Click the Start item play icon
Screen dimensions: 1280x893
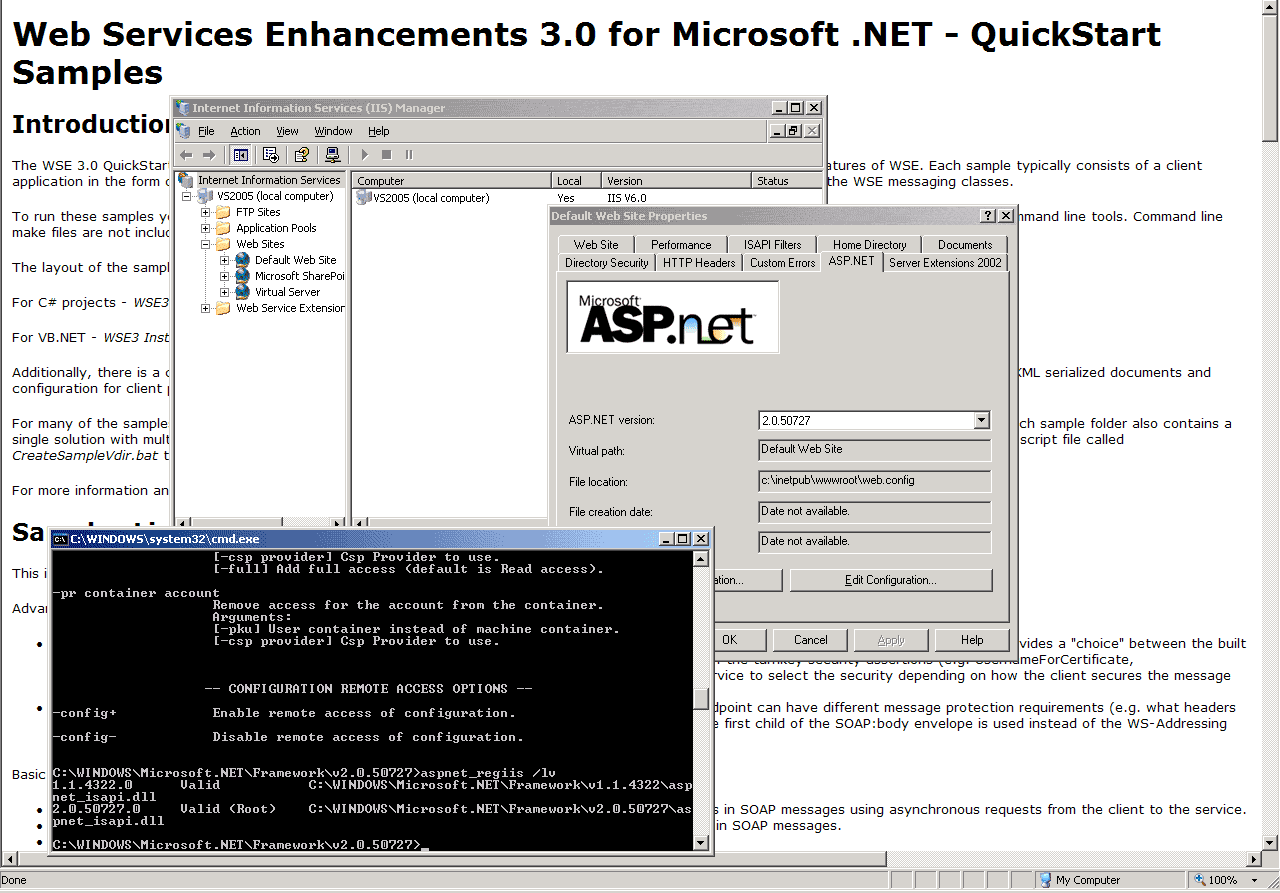click(364, 155)
